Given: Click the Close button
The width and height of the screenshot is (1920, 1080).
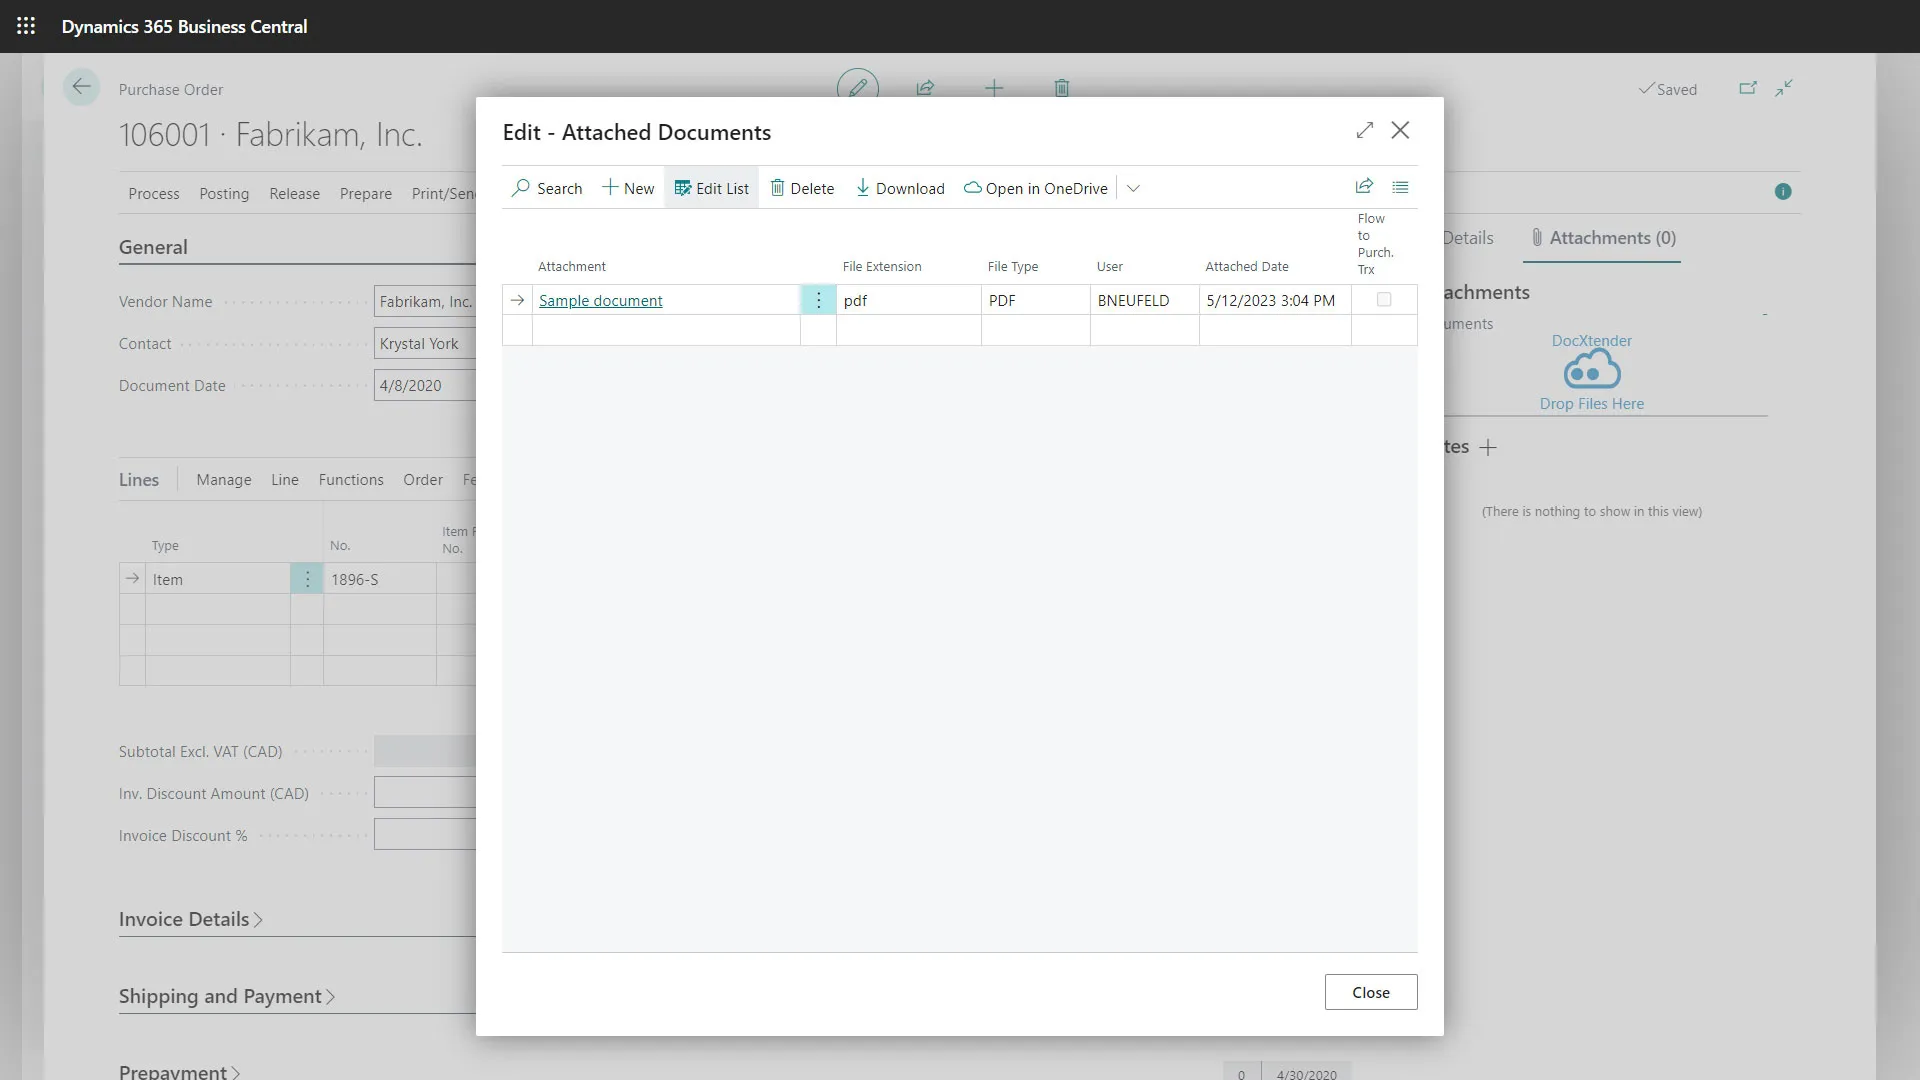Looking at the screenshot, I should [x=1370, y=992].
